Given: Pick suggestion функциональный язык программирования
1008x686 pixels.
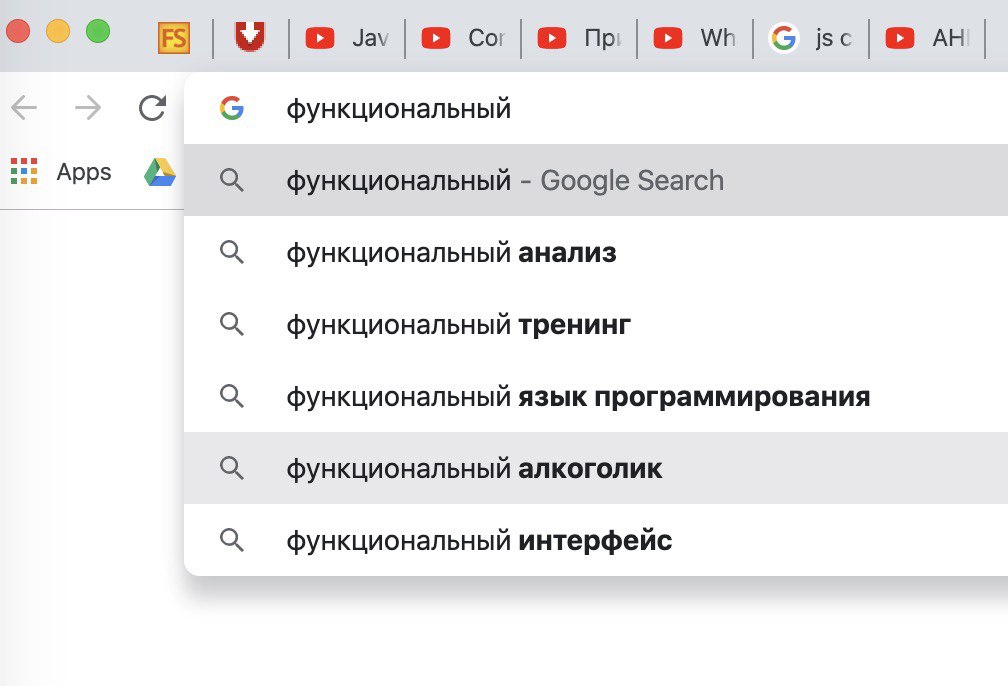Looking at the screenshot, I should pyautogui.click(x=596, y=396).
